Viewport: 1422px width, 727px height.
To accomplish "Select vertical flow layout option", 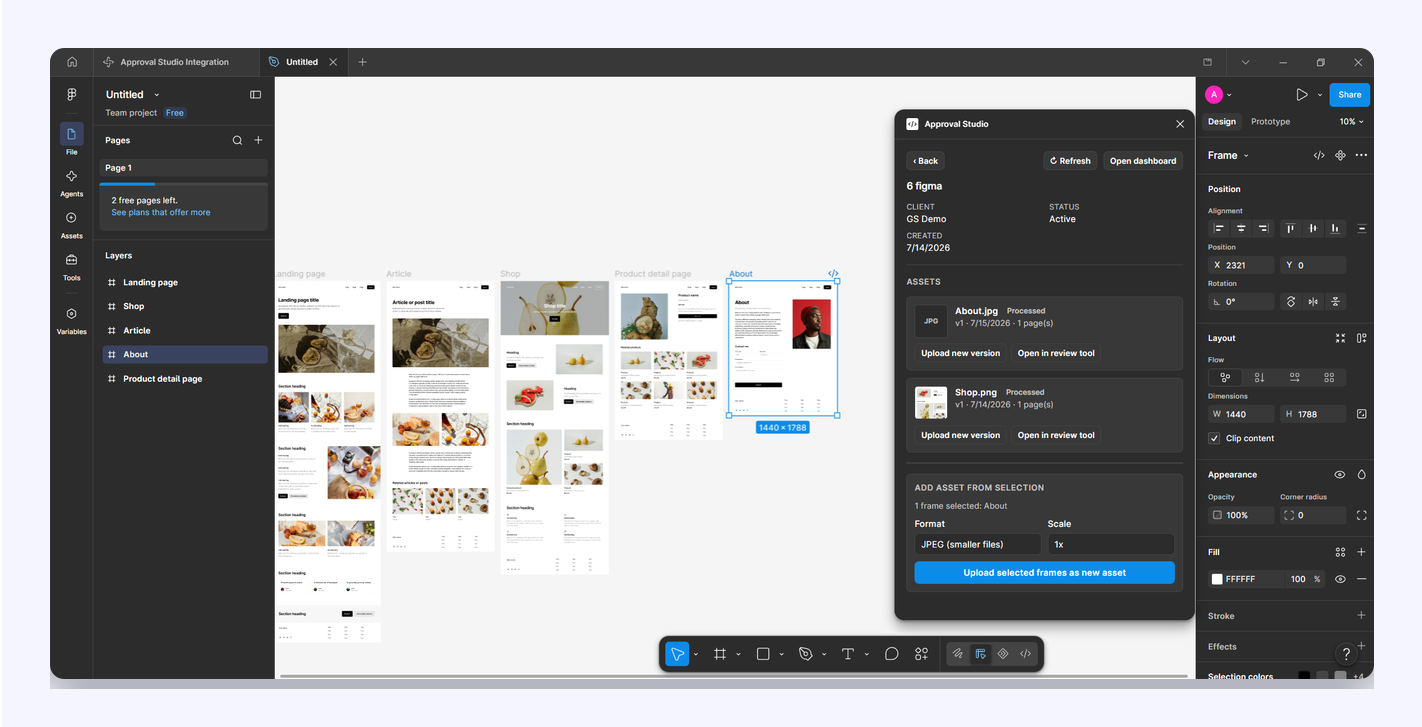I will (1259, 377).
